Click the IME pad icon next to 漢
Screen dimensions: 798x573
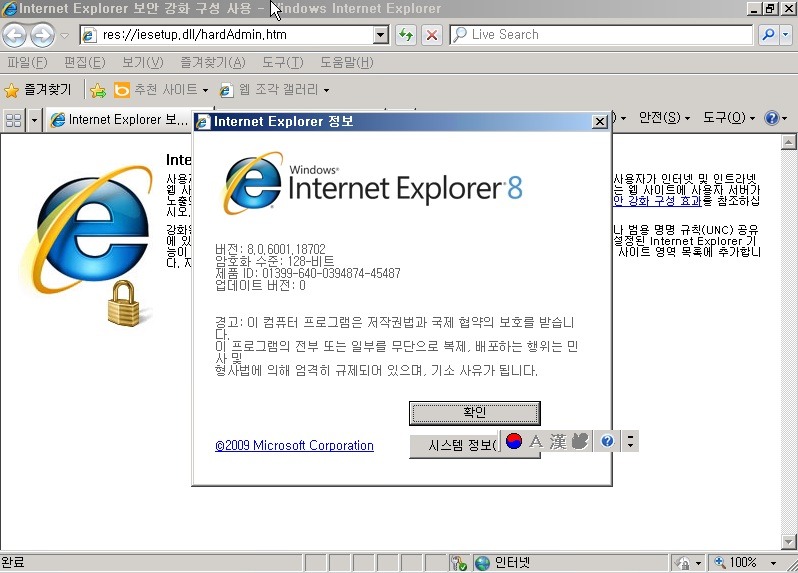pyautogui.click(x=580, y=441)
